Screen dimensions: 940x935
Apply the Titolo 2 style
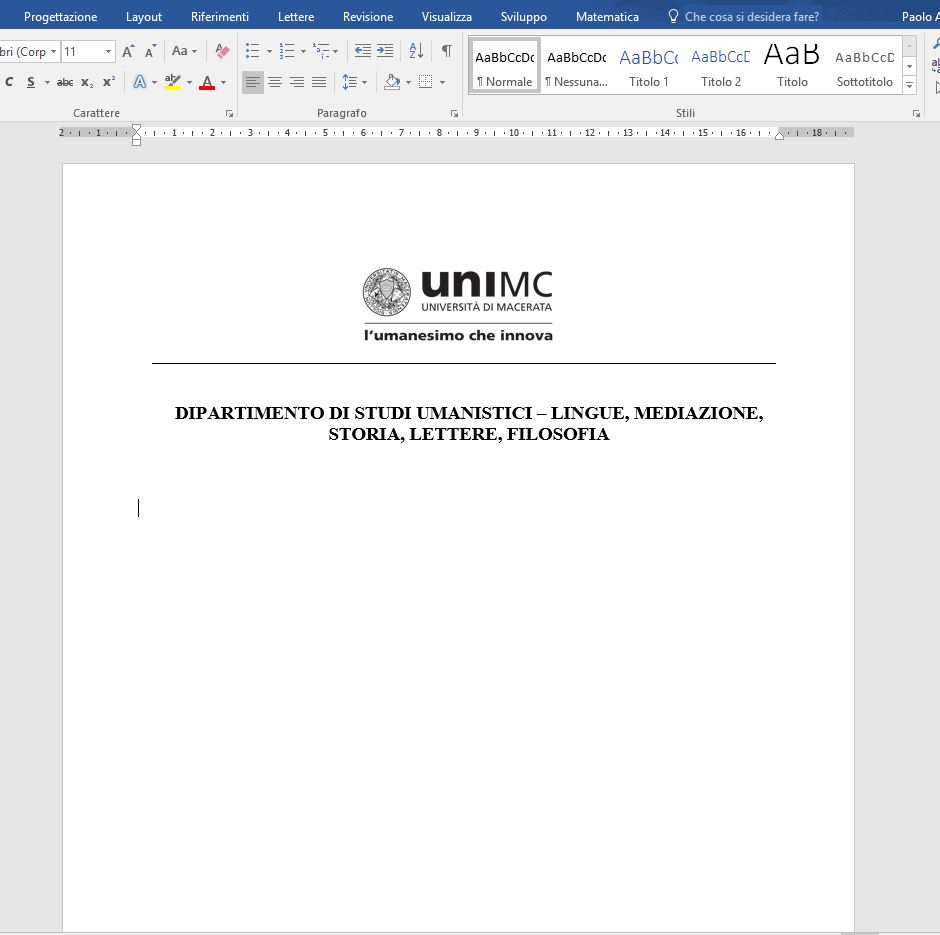tap(721, 65)
